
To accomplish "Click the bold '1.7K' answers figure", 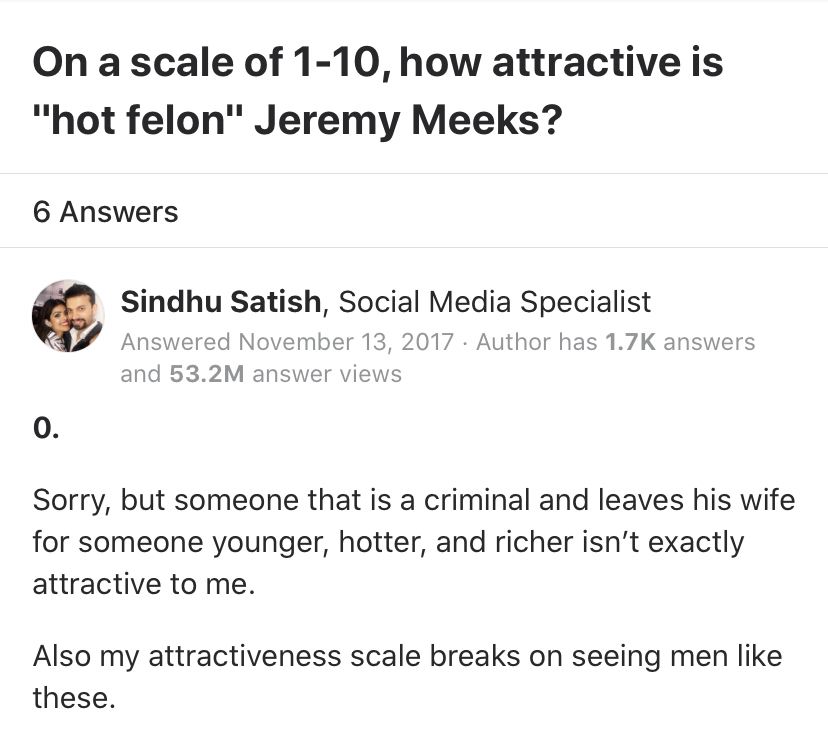I will (631, 342).
